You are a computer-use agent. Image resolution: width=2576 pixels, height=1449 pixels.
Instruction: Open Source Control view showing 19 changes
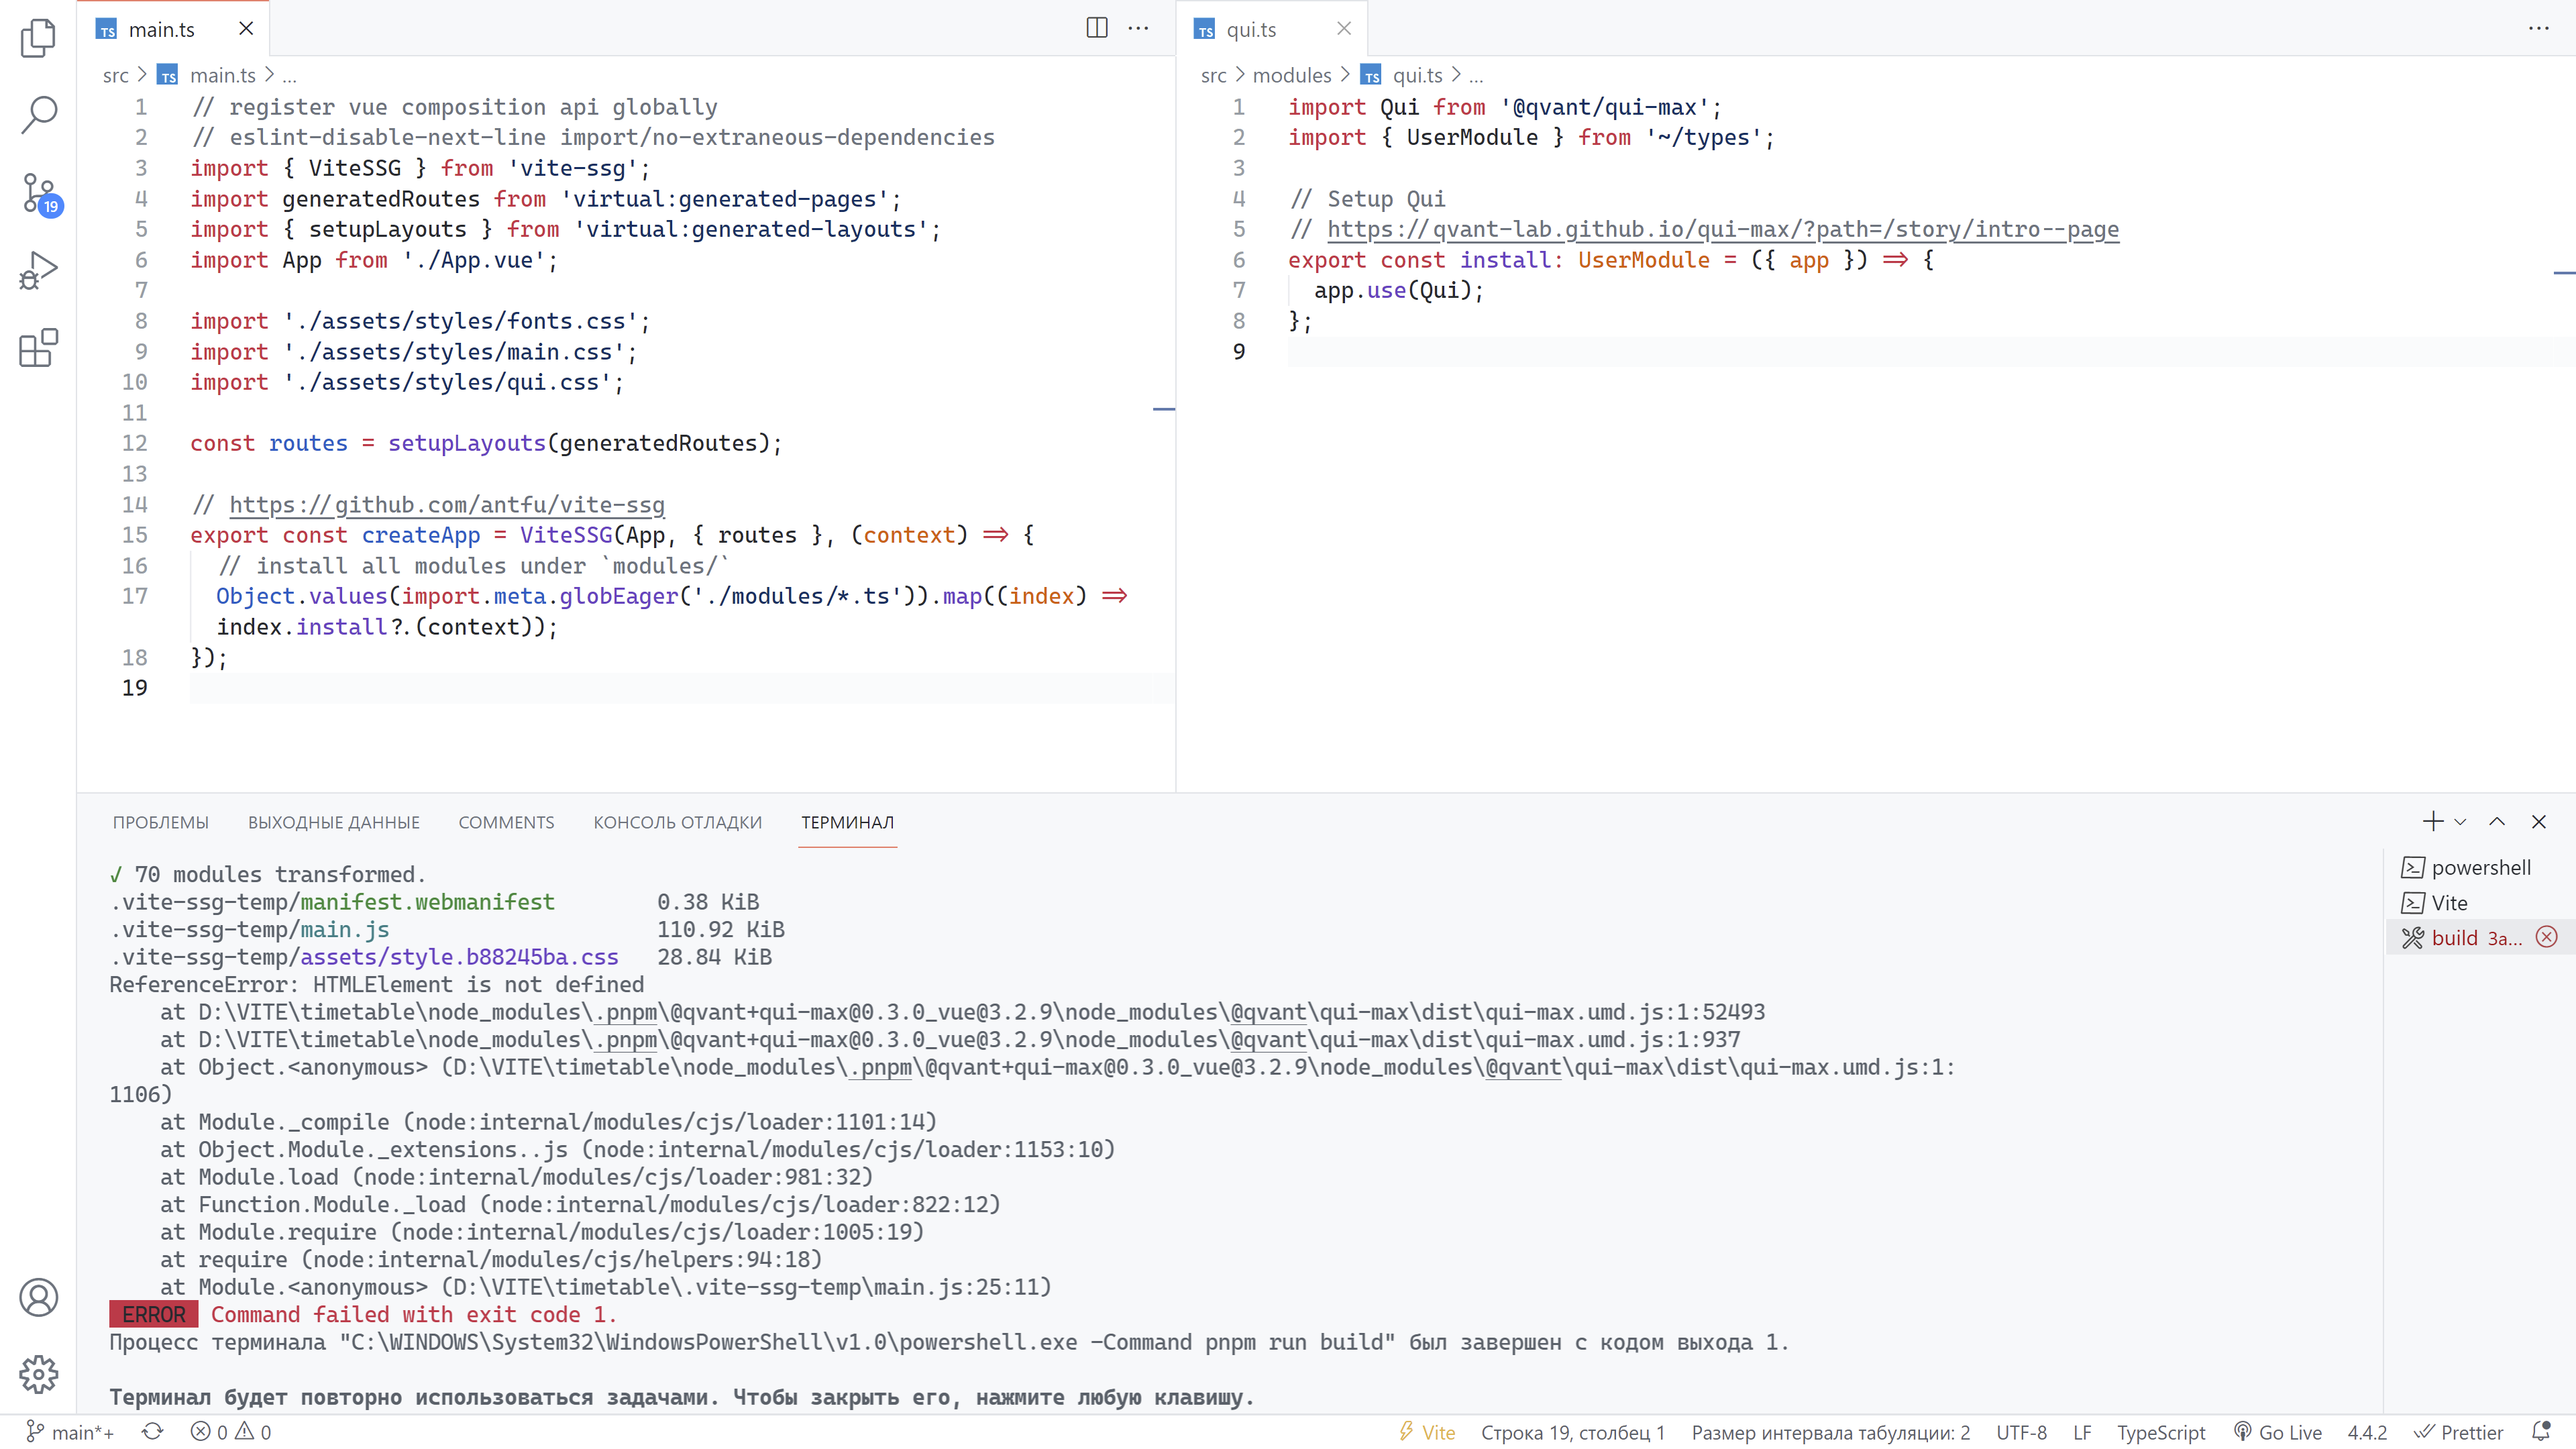click(x=38, y=192)
